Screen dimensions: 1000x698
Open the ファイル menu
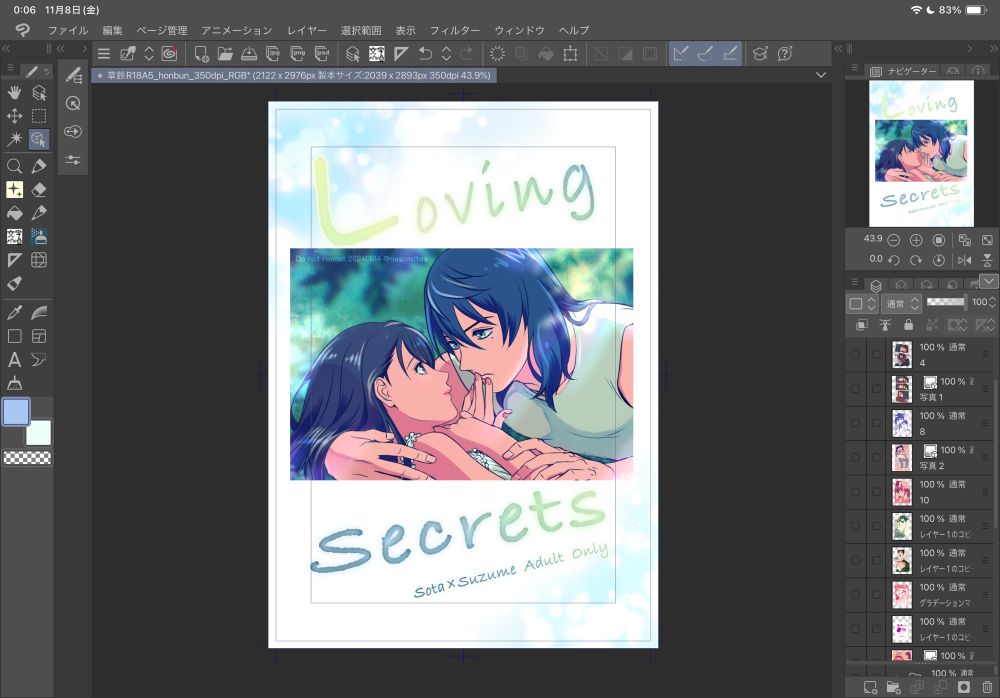tap(68, 30)
